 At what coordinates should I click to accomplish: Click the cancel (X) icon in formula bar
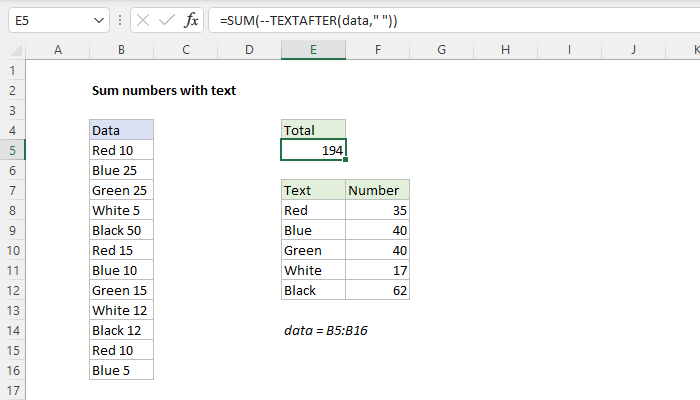pyautogui.click(x=144, y=21)
